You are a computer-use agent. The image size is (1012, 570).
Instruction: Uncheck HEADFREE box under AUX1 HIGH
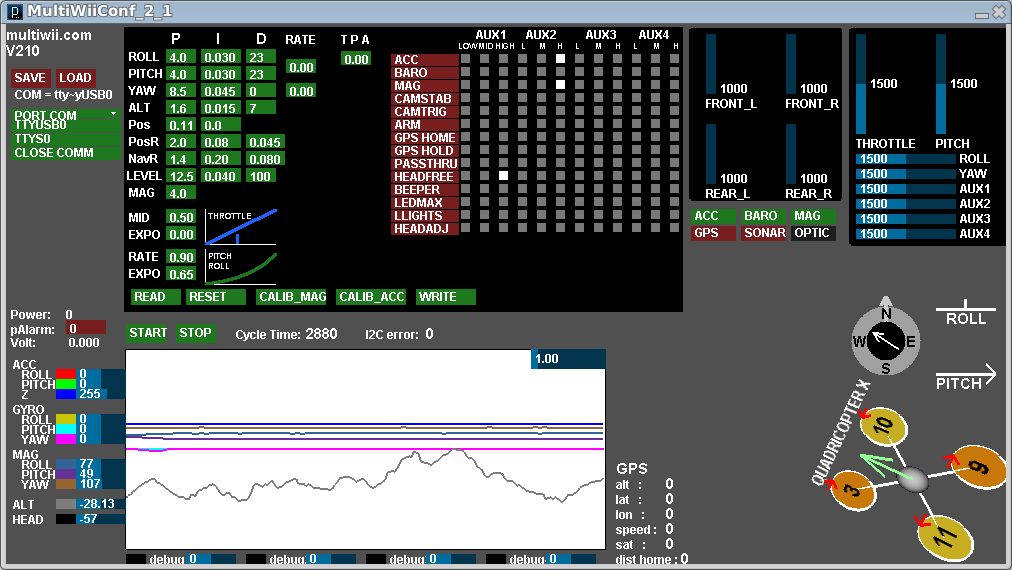[x=503, y=176]
